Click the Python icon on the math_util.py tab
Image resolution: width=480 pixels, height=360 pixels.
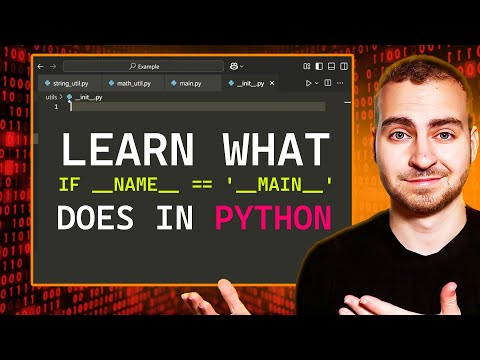pyautogui.click(x=112, y=83)
